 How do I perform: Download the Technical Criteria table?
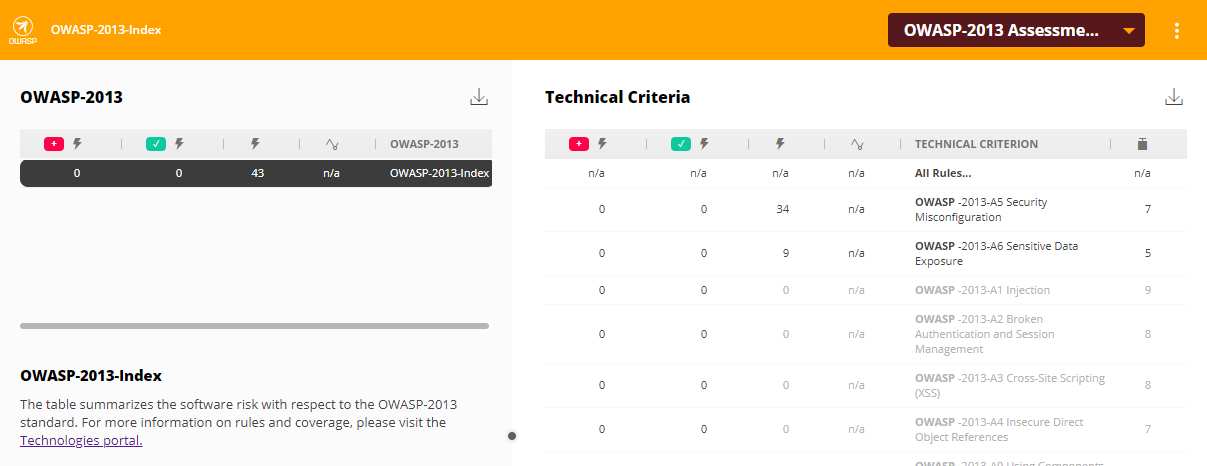(1174, 97)
